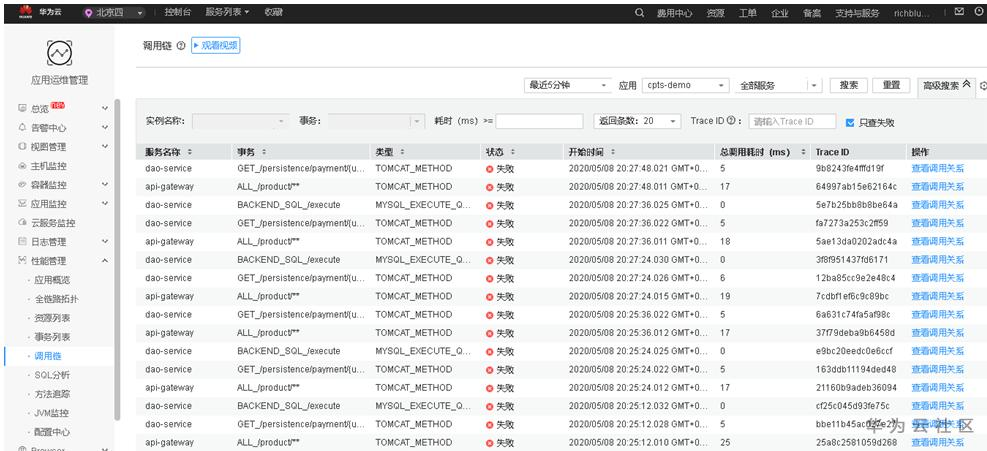Click the 应用运维管理 application logo
This screenshot has height=451, width=987.
[59, 53]
